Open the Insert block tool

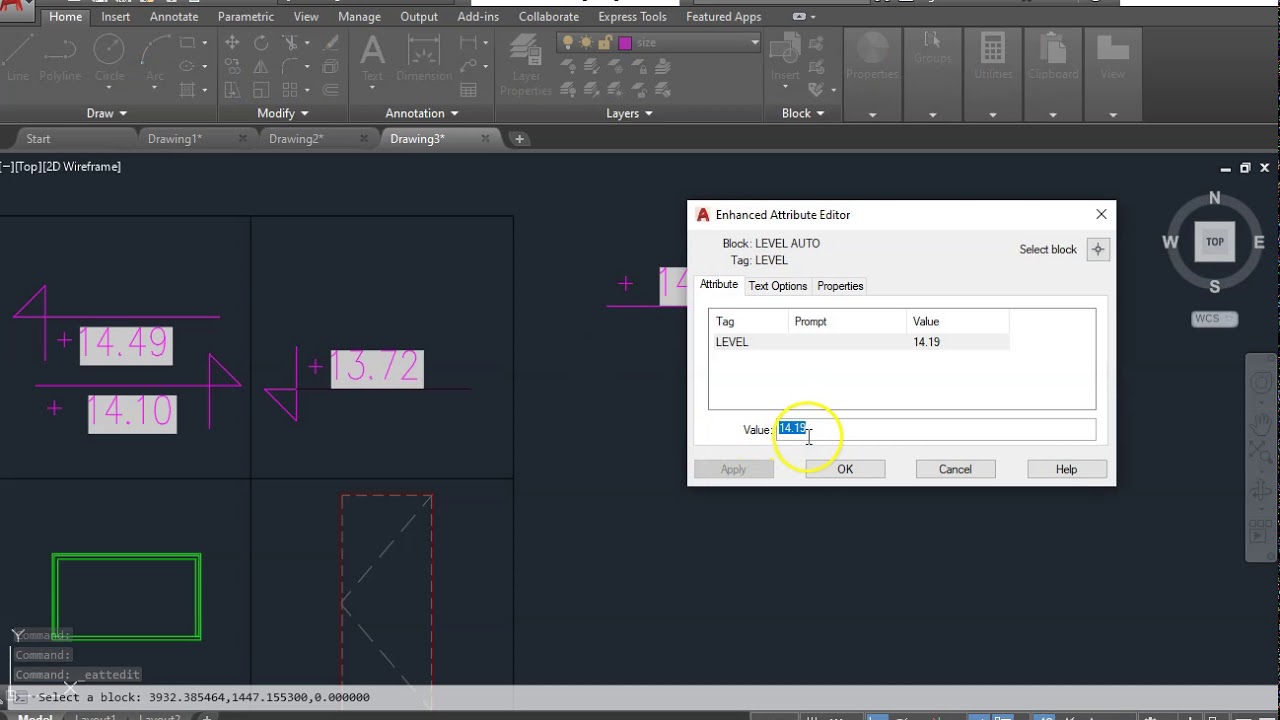pos(785,58)
